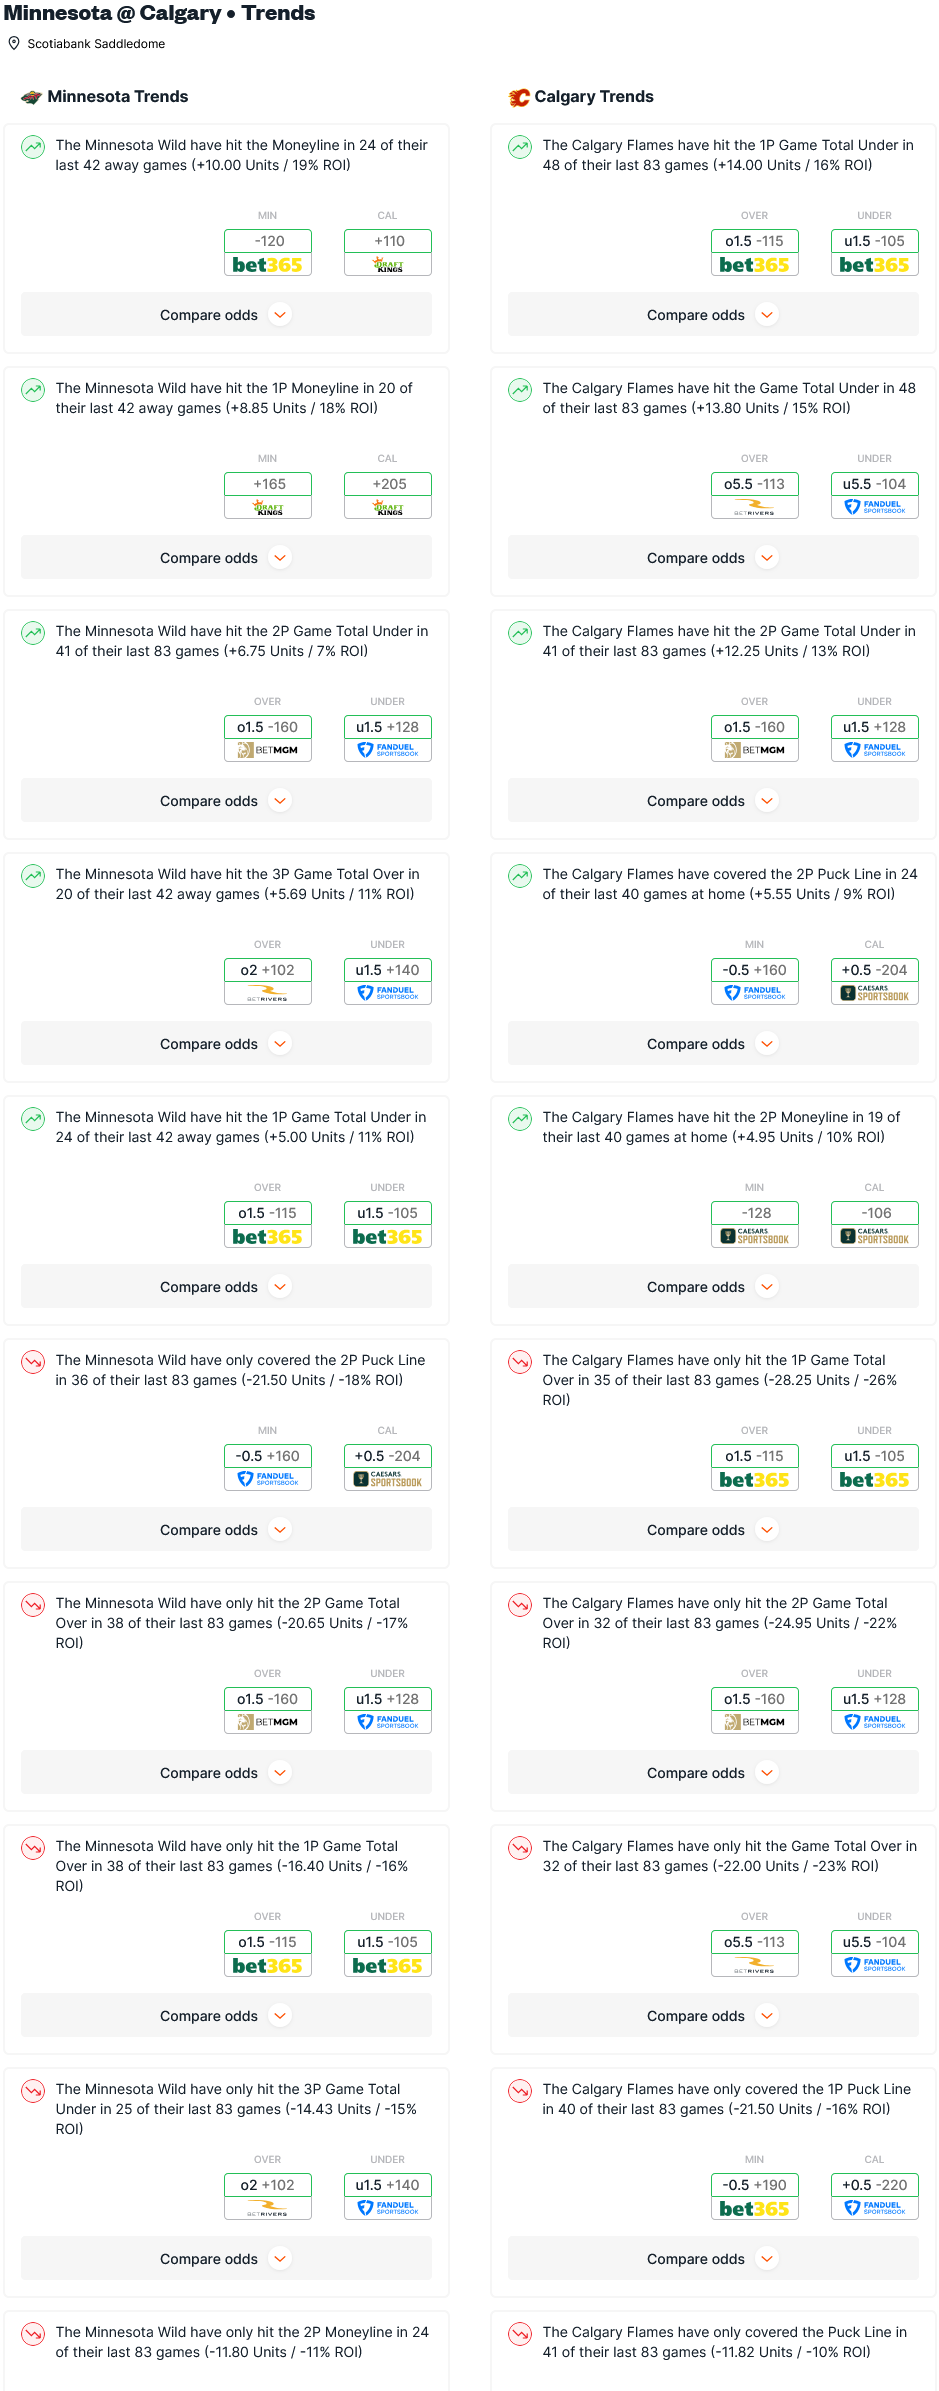Click the Minnesota Wild logo beside Minnesota Trends
939x2391 pixels.
click(x=31, y=97)
